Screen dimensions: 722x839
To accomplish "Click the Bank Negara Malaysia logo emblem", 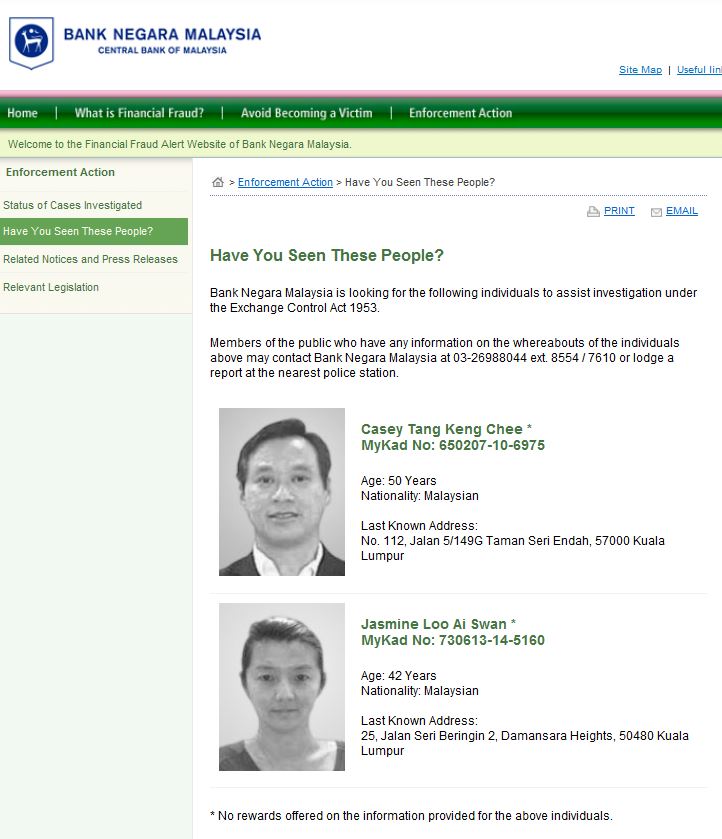I will [x=32, y=43].
